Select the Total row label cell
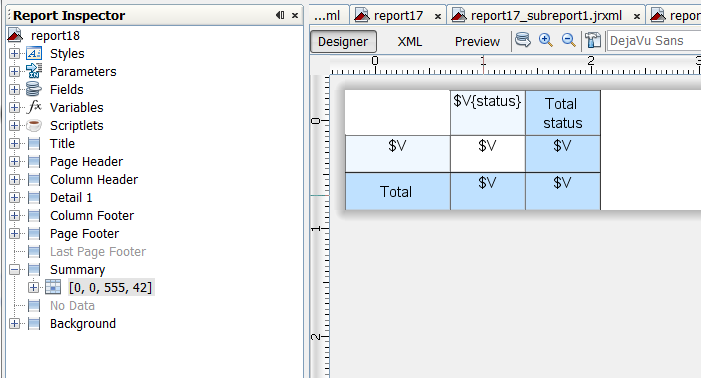The image size is (701, 378). click(397, 191)
